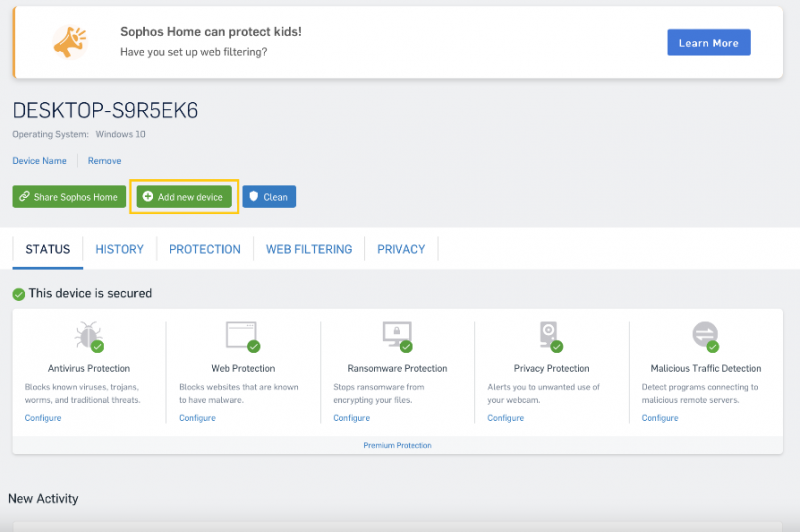800x532 pixels.
Task: Click the Antivirus Protection bug icon
Action: click(x=89, y=336)
